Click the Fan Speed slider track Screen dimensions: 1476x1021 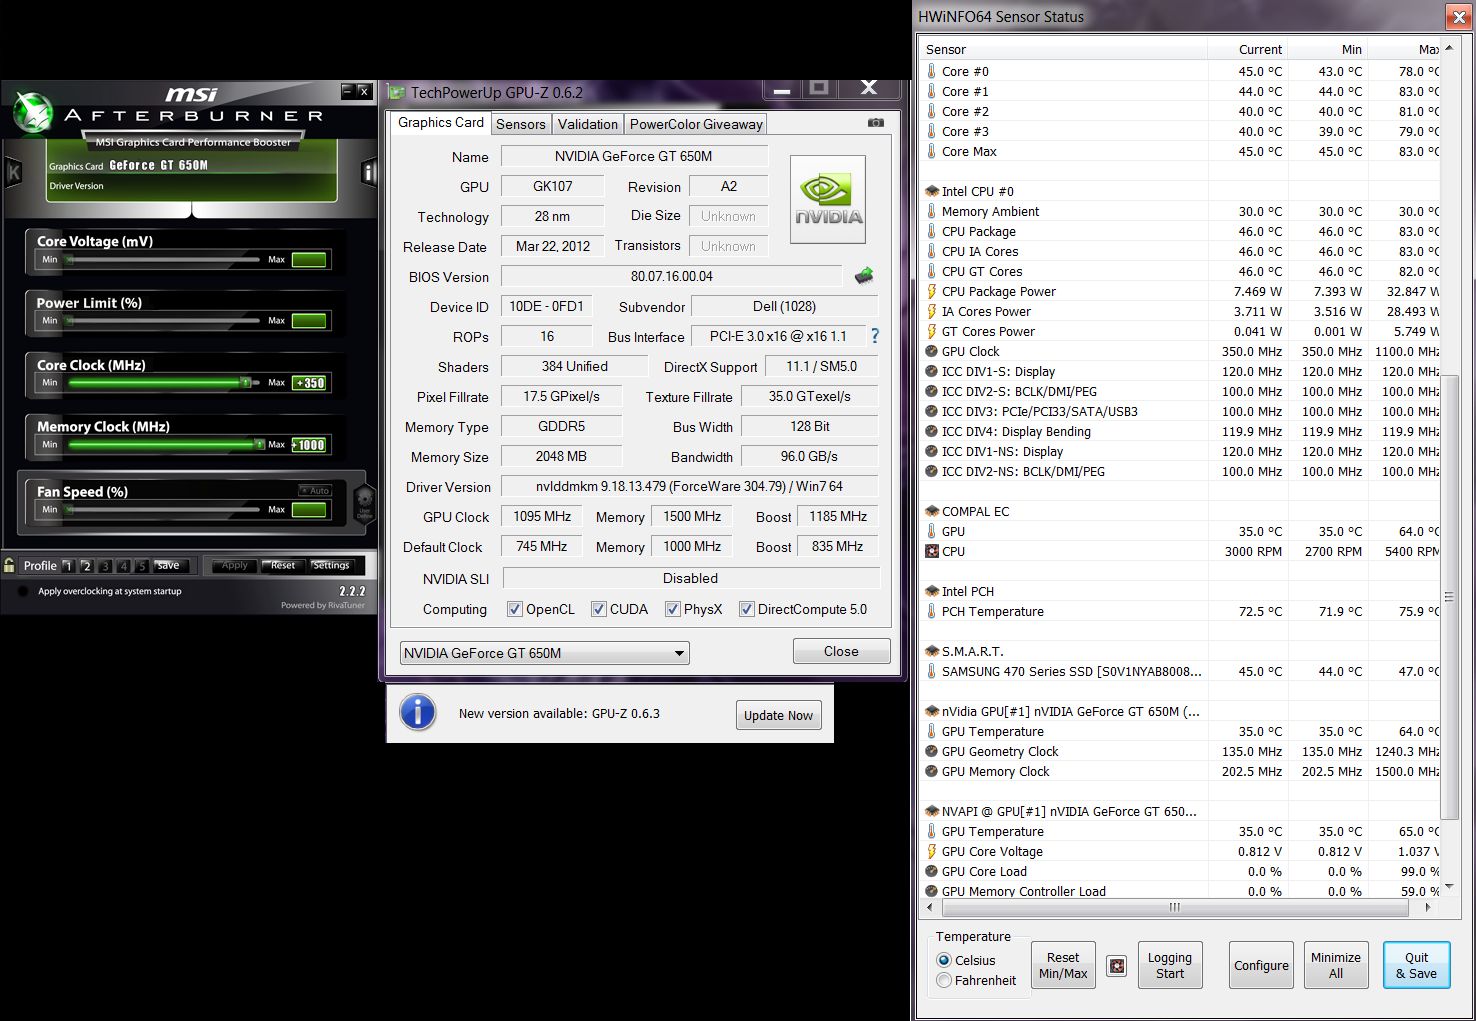[x=164, y=509]
